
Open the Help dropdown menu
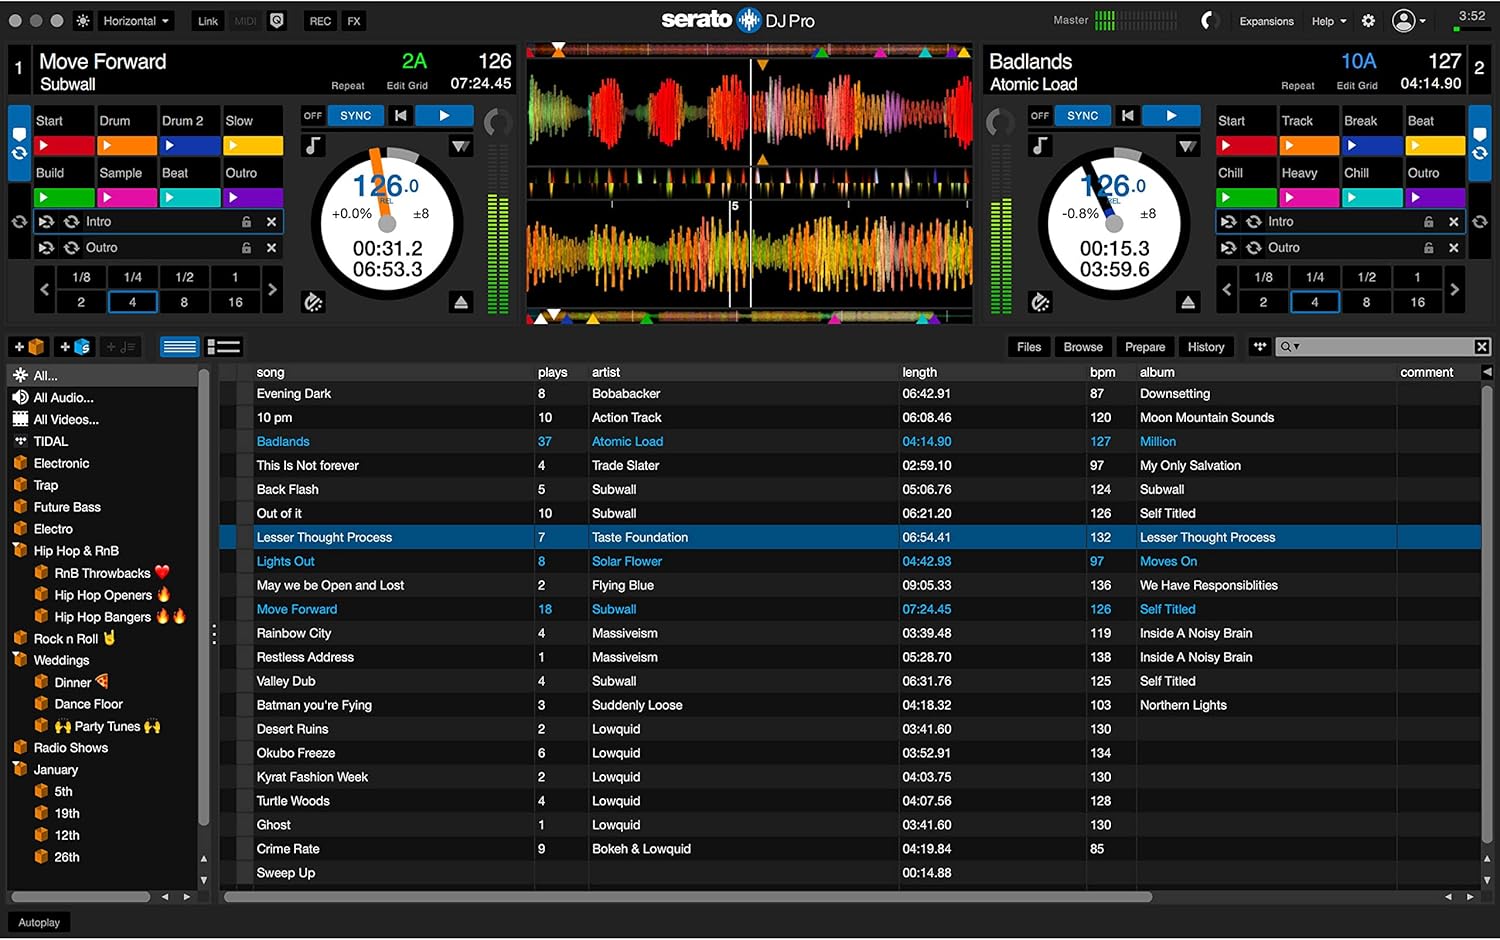(1328, 21)
